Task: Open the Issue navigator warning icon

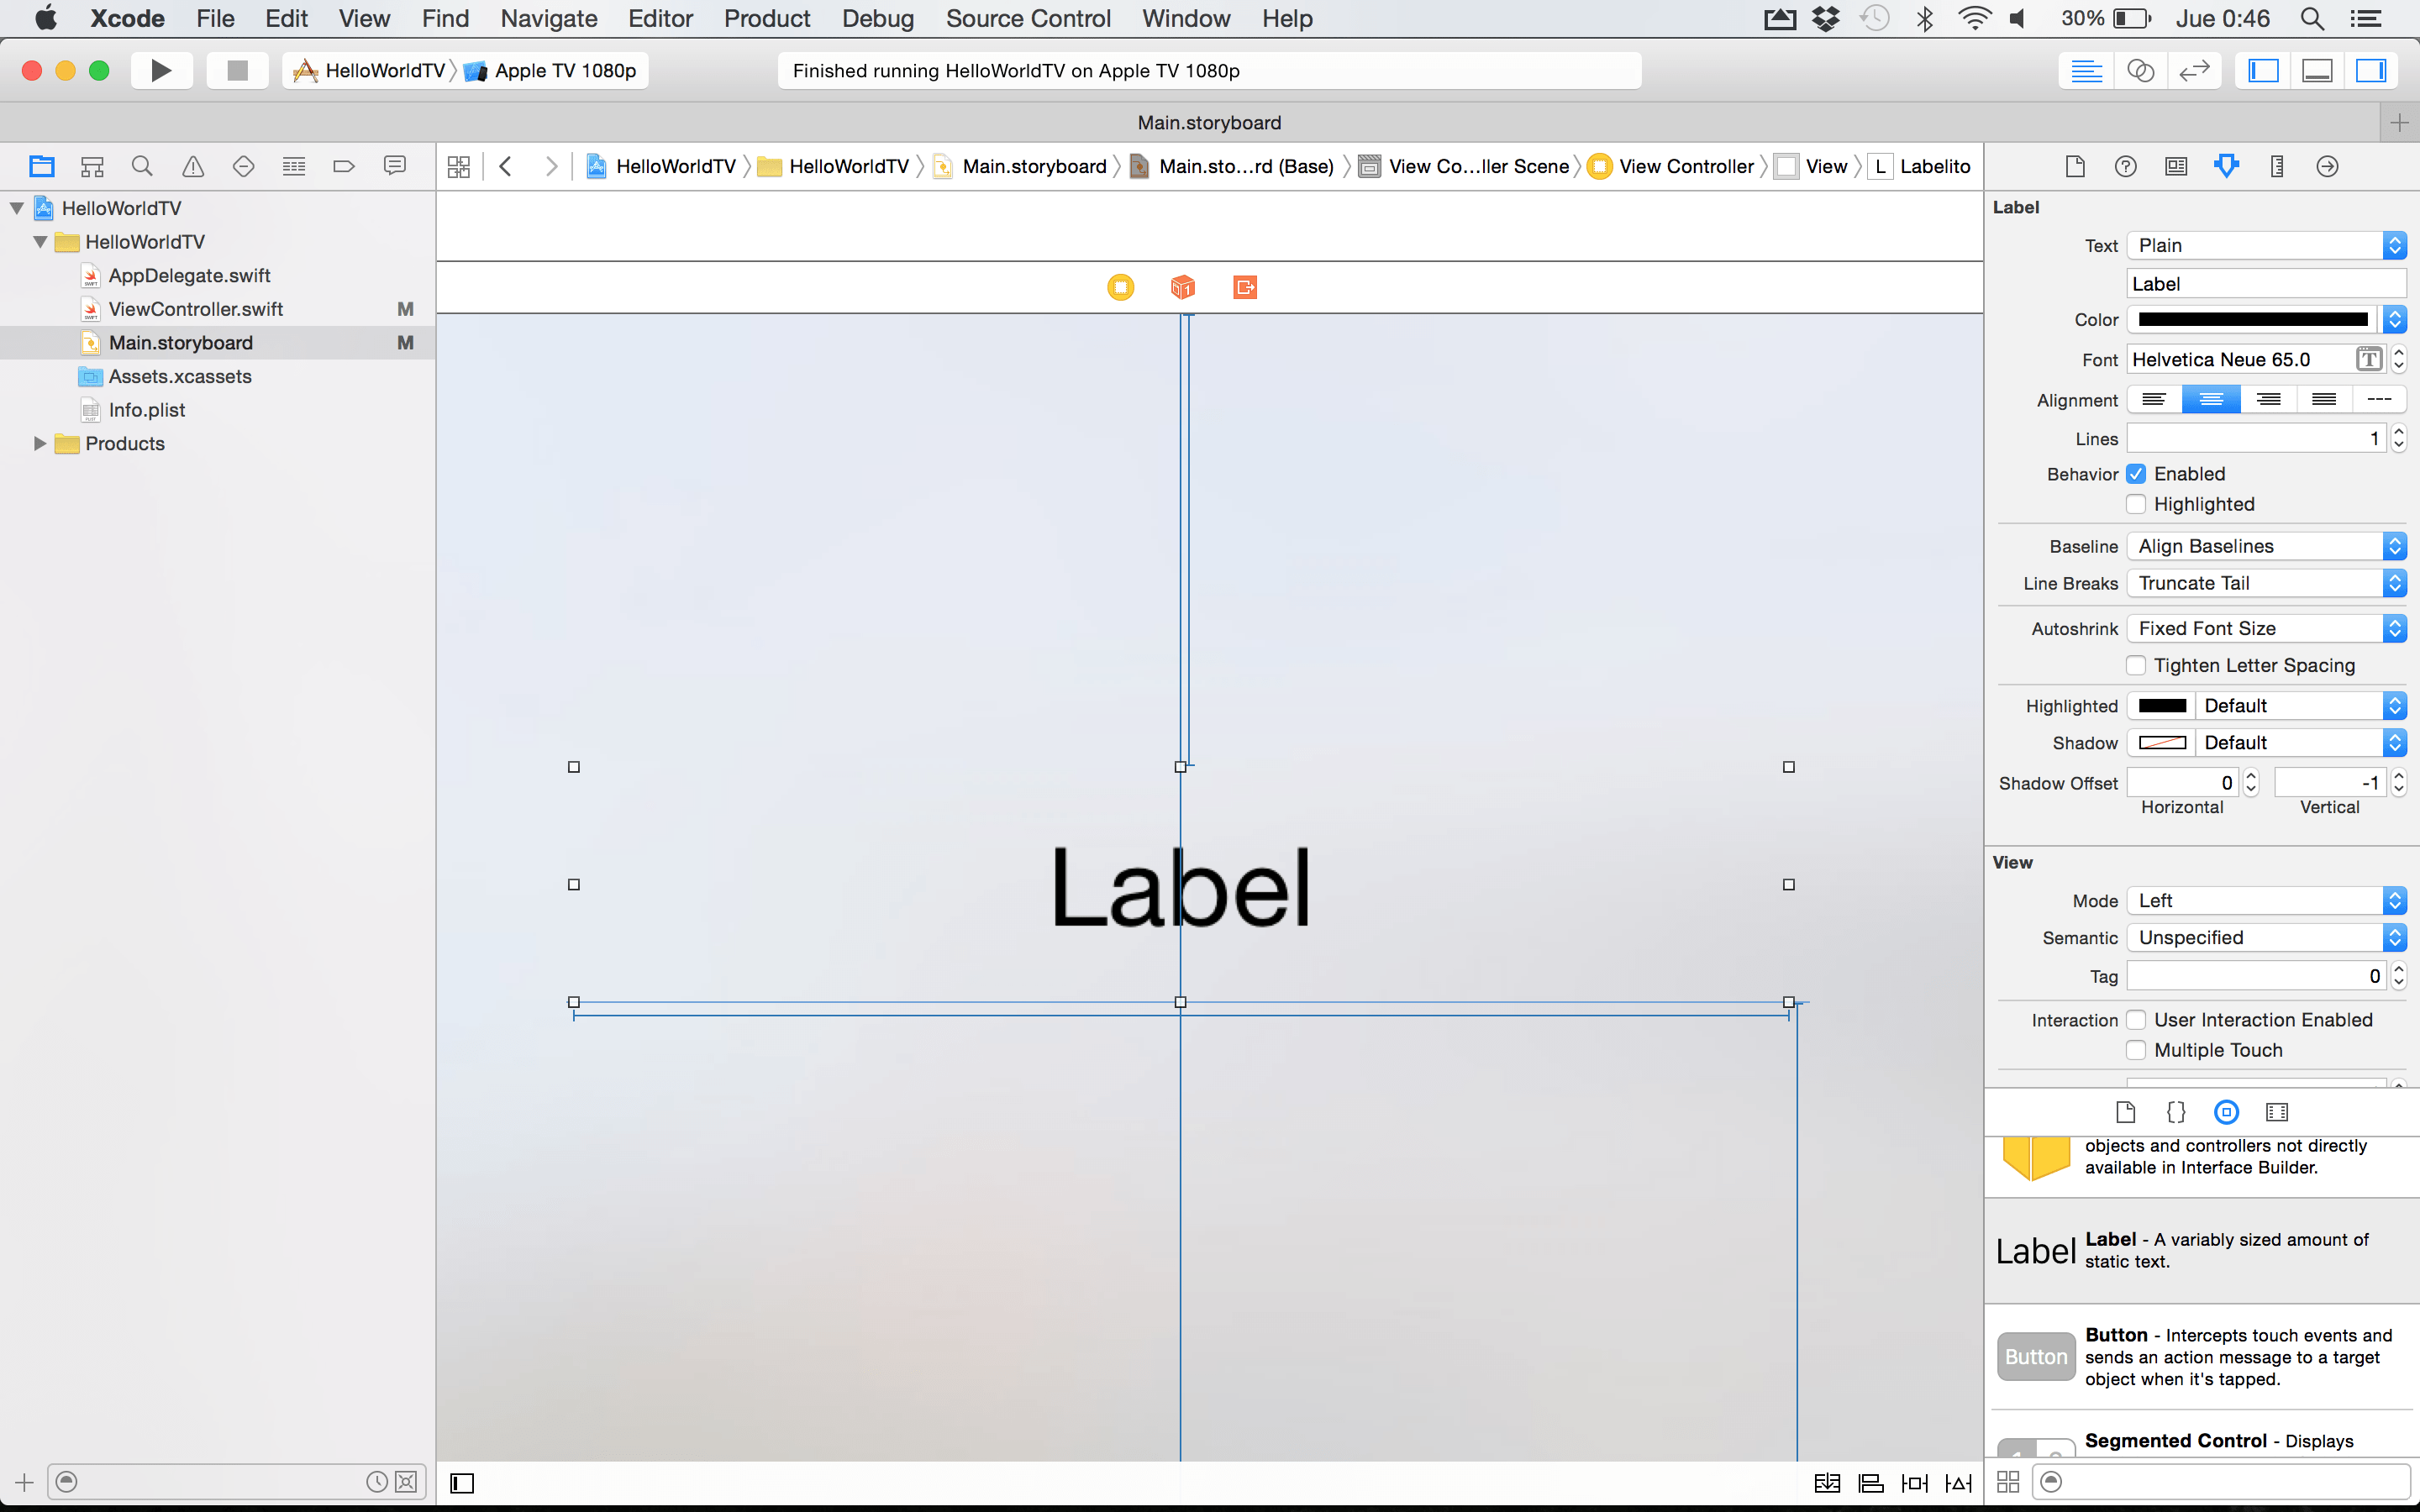Action: pyautogui.click(x=193, y=166)
